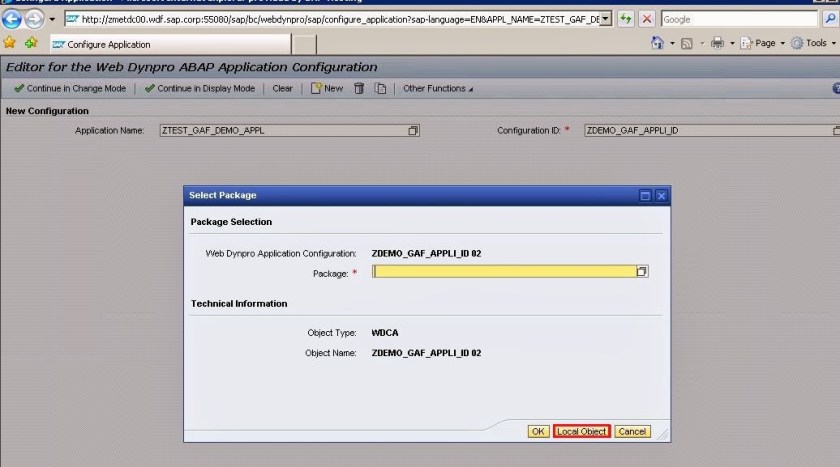
Task: Click the Print icon in command bar
Action: point(717,43)
